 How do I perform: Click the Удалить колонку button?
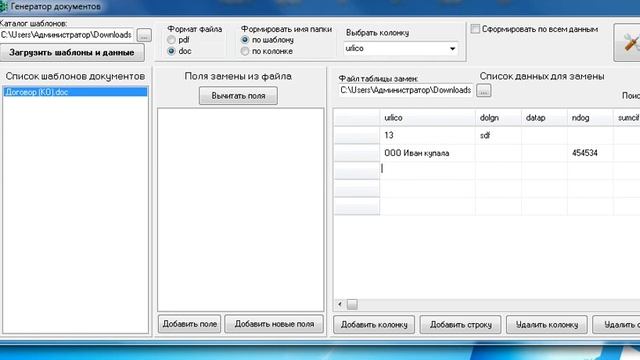[547, 325]
